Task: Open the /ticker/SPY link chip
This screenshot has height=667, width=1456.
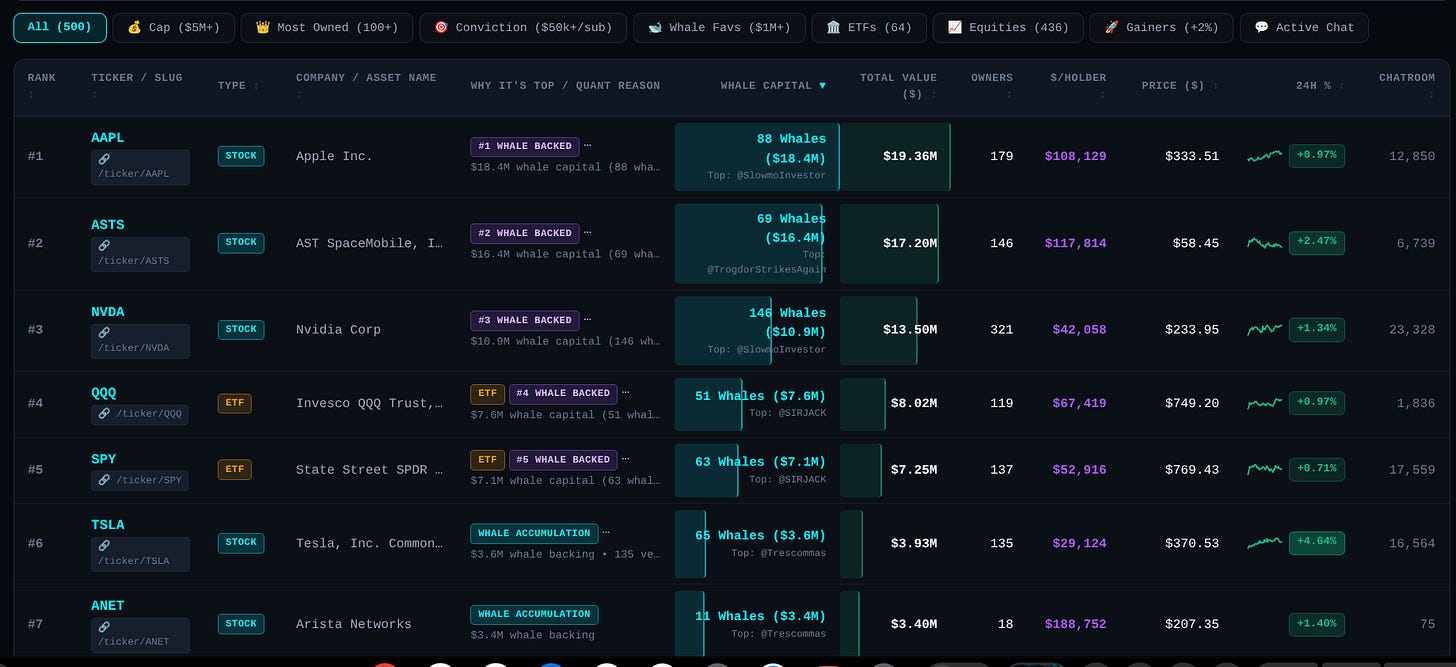Action: (139, 480)
